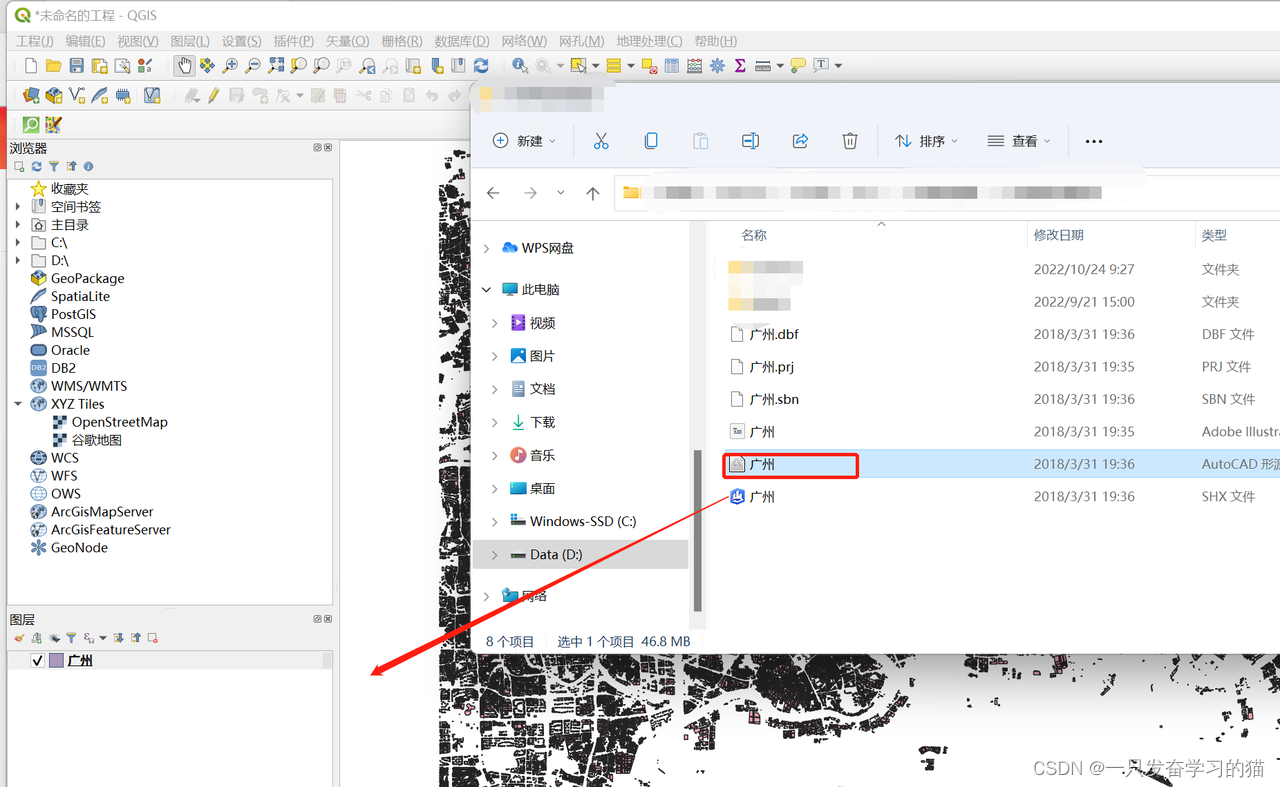
Task: Select 谷歌地图 under XYZ Tiles
Action: tap(96, 440)
